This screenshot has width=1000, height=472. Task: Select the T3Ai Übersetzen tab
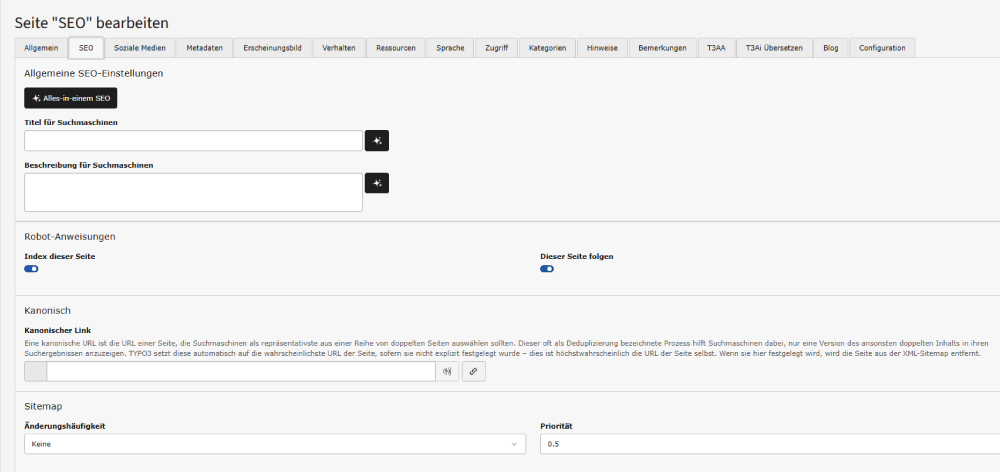(774, 48)
